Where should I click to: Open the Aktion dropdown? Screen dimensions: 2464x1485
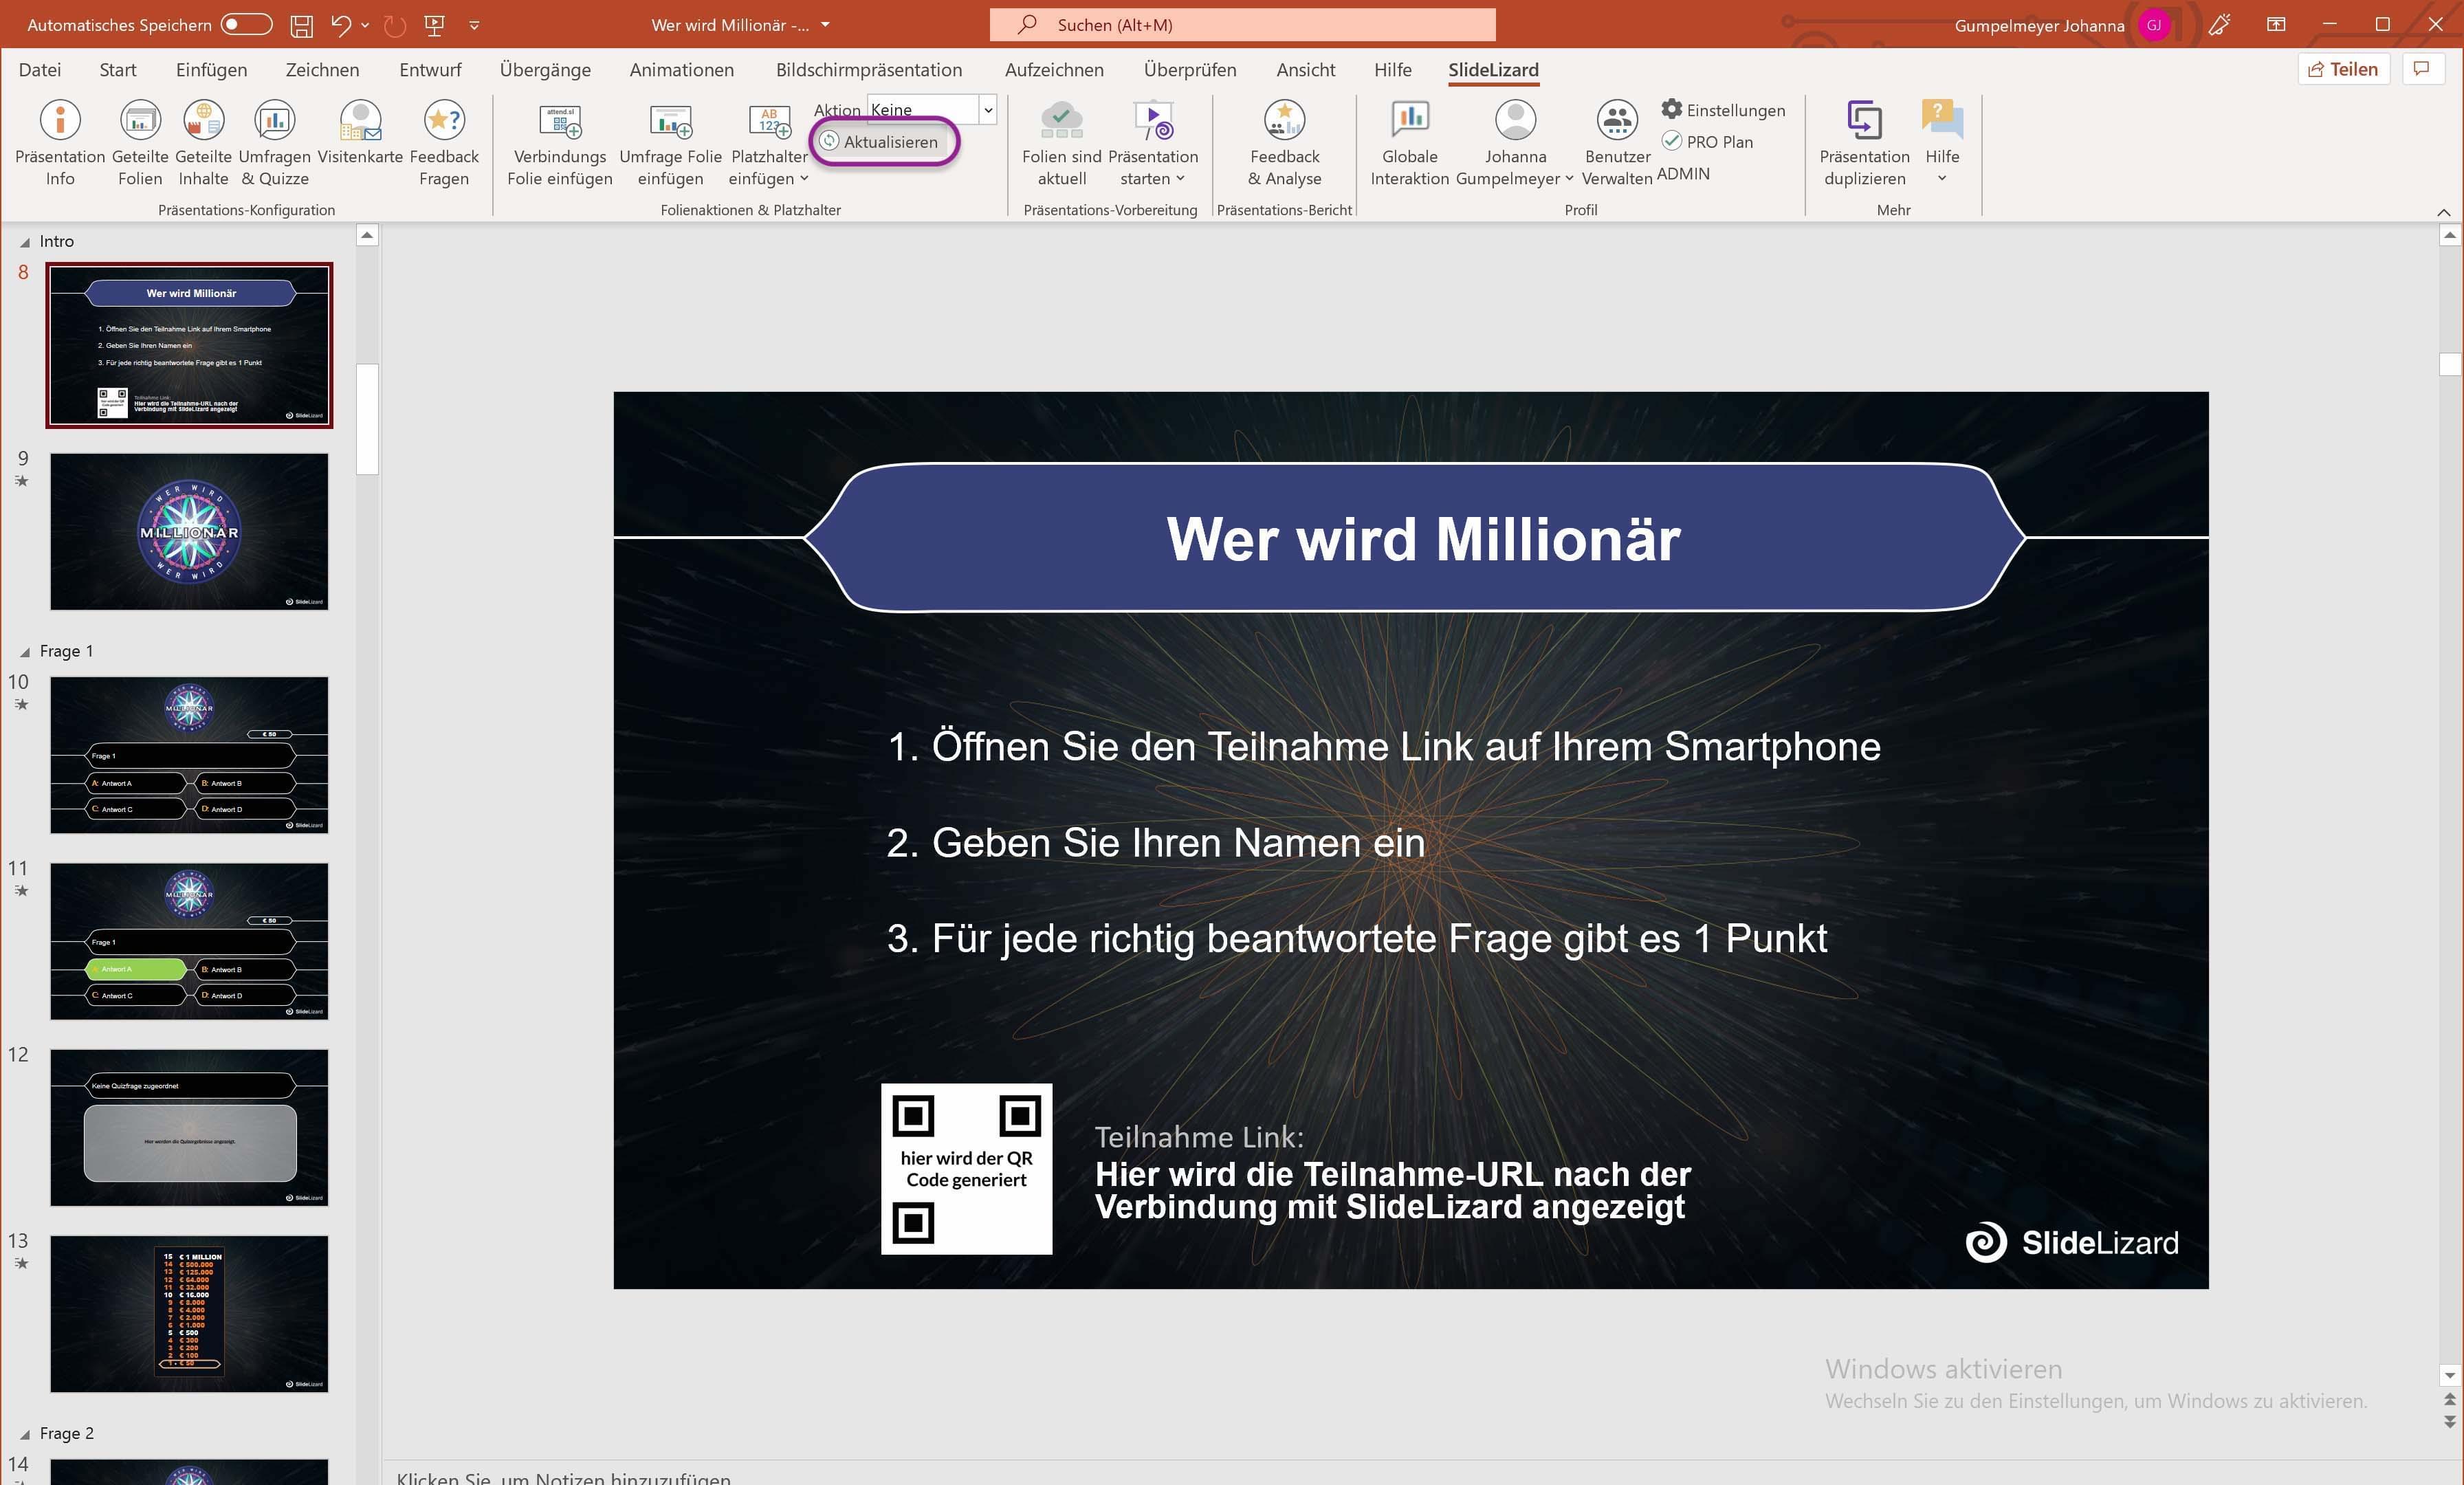pyautogui.click(x=988, y=110)
